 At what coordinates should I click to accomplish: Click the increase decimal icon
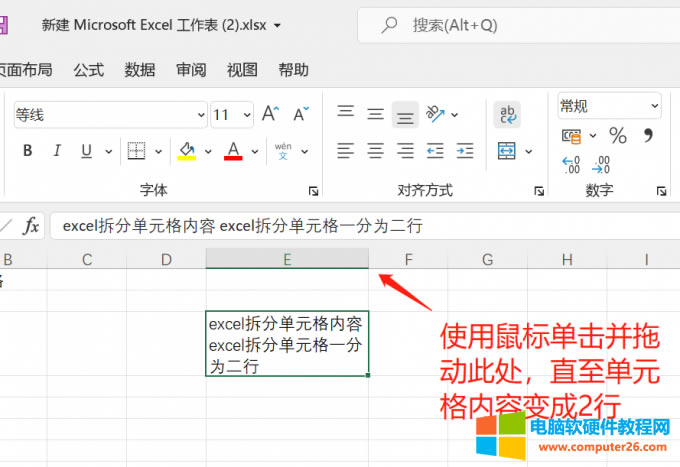click(x=571, y=165)
